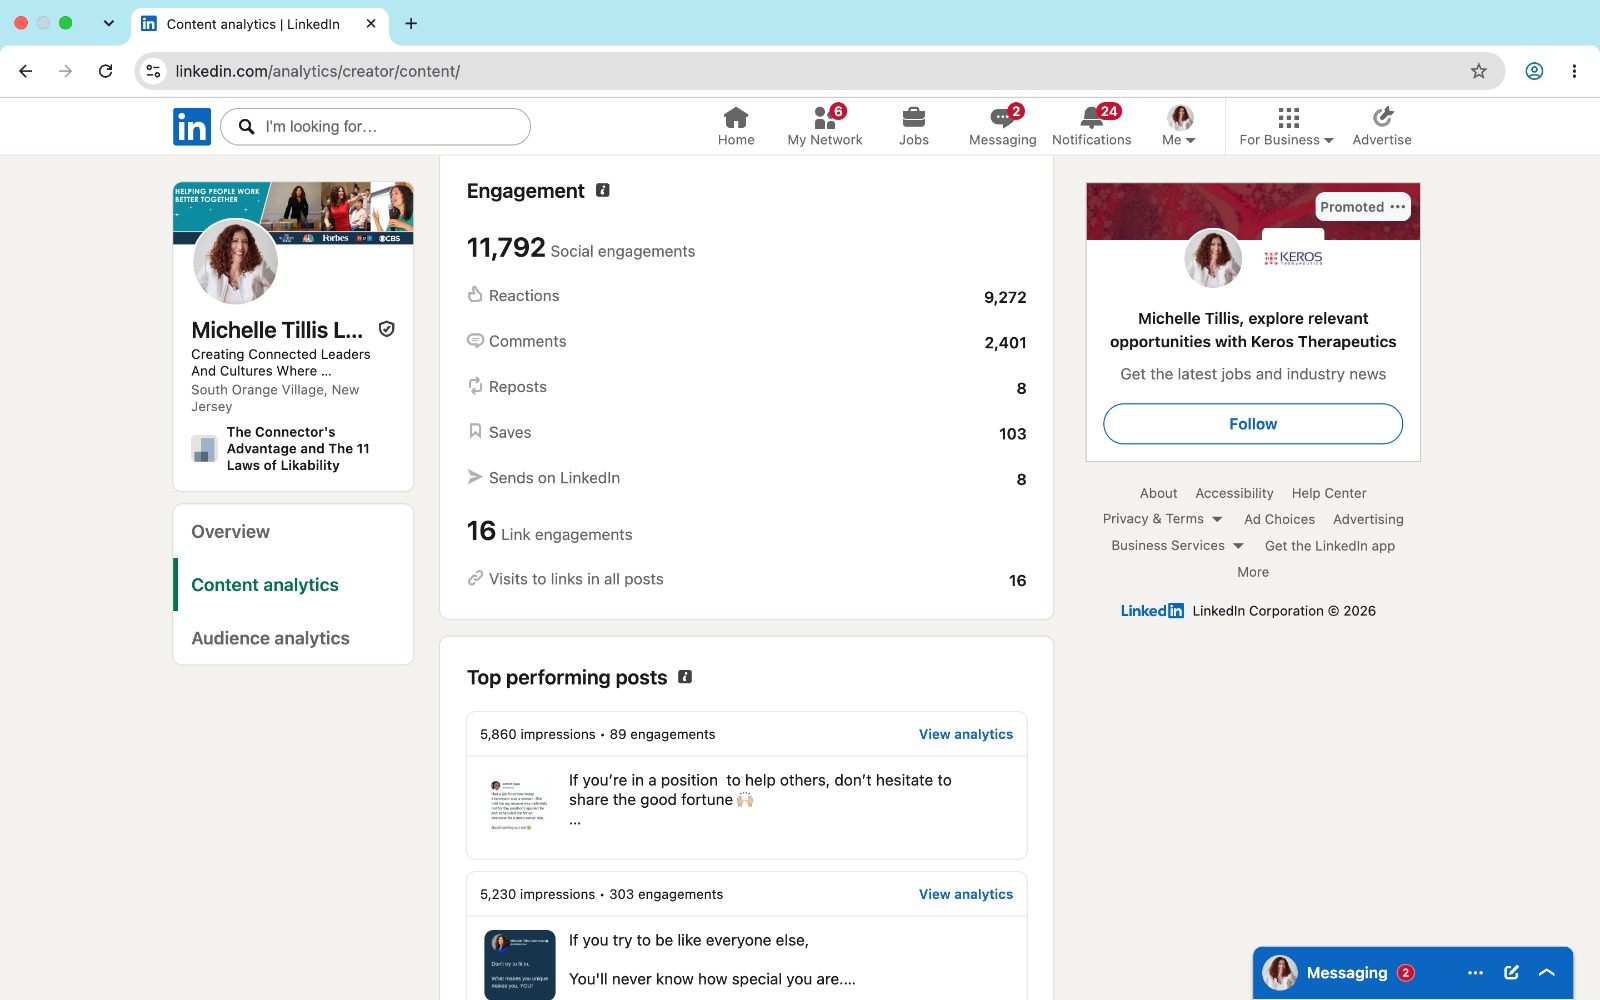View analytics for 5,230 impressions post
This screenshot has width=1600, height=1000.
pyautogui.click(x=966, y=894)
